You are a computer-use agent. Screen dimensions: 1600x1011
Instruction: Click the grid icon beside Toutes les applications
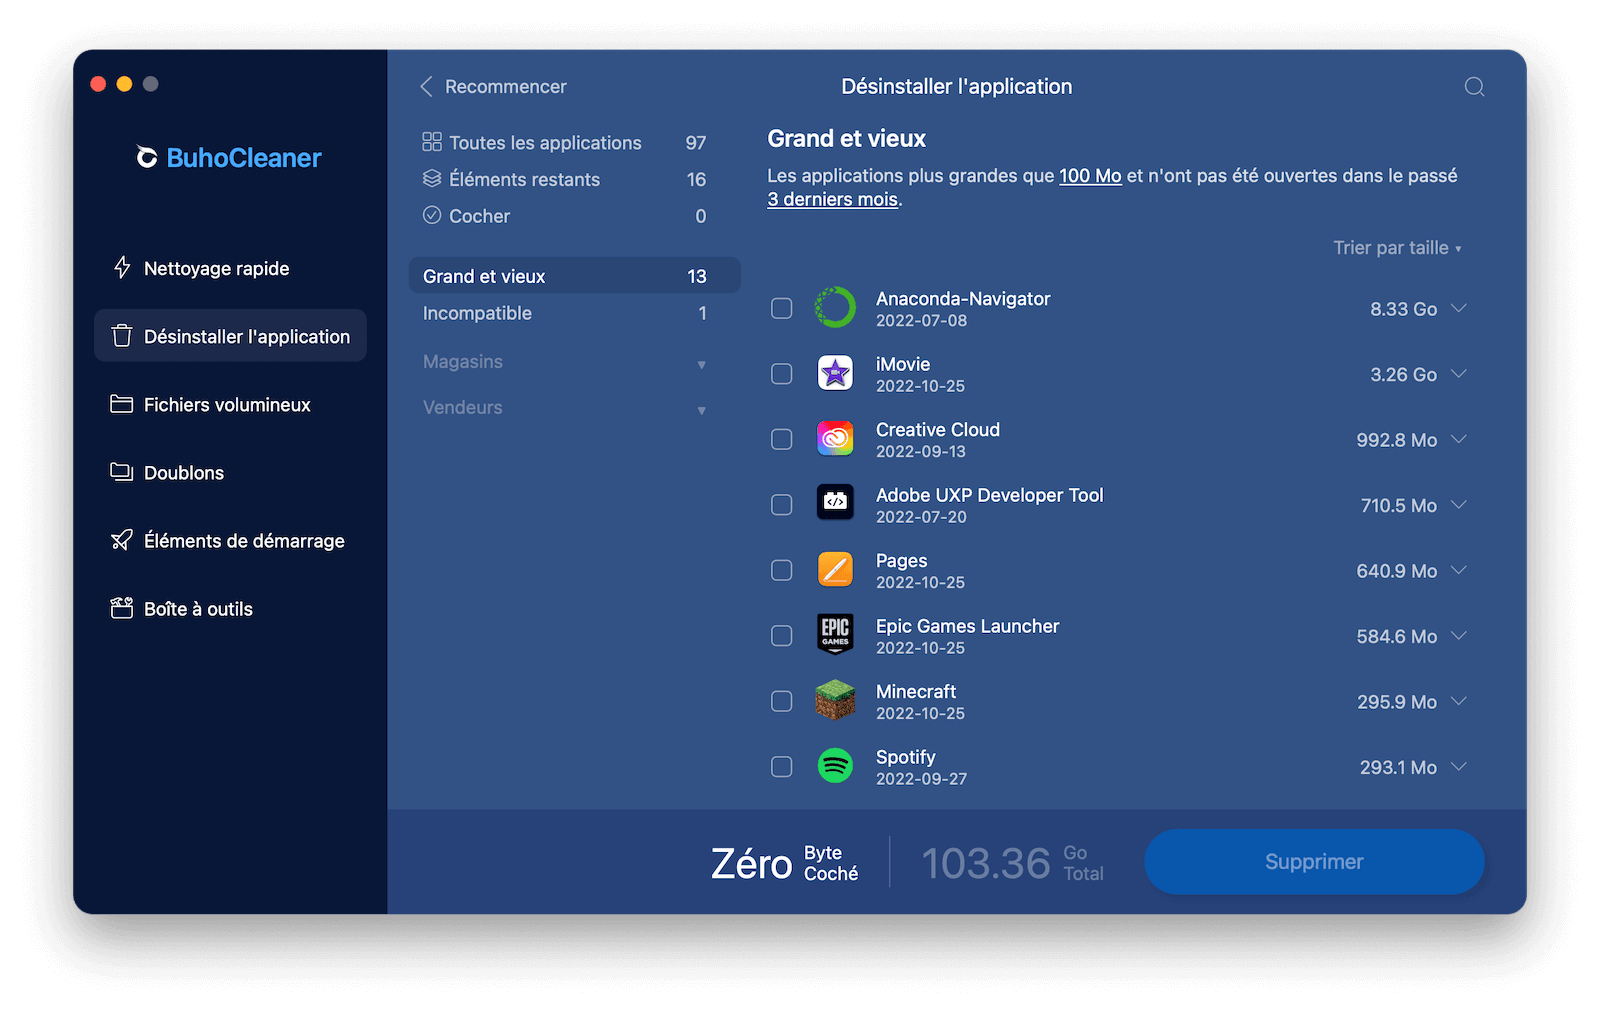(432, 142)
